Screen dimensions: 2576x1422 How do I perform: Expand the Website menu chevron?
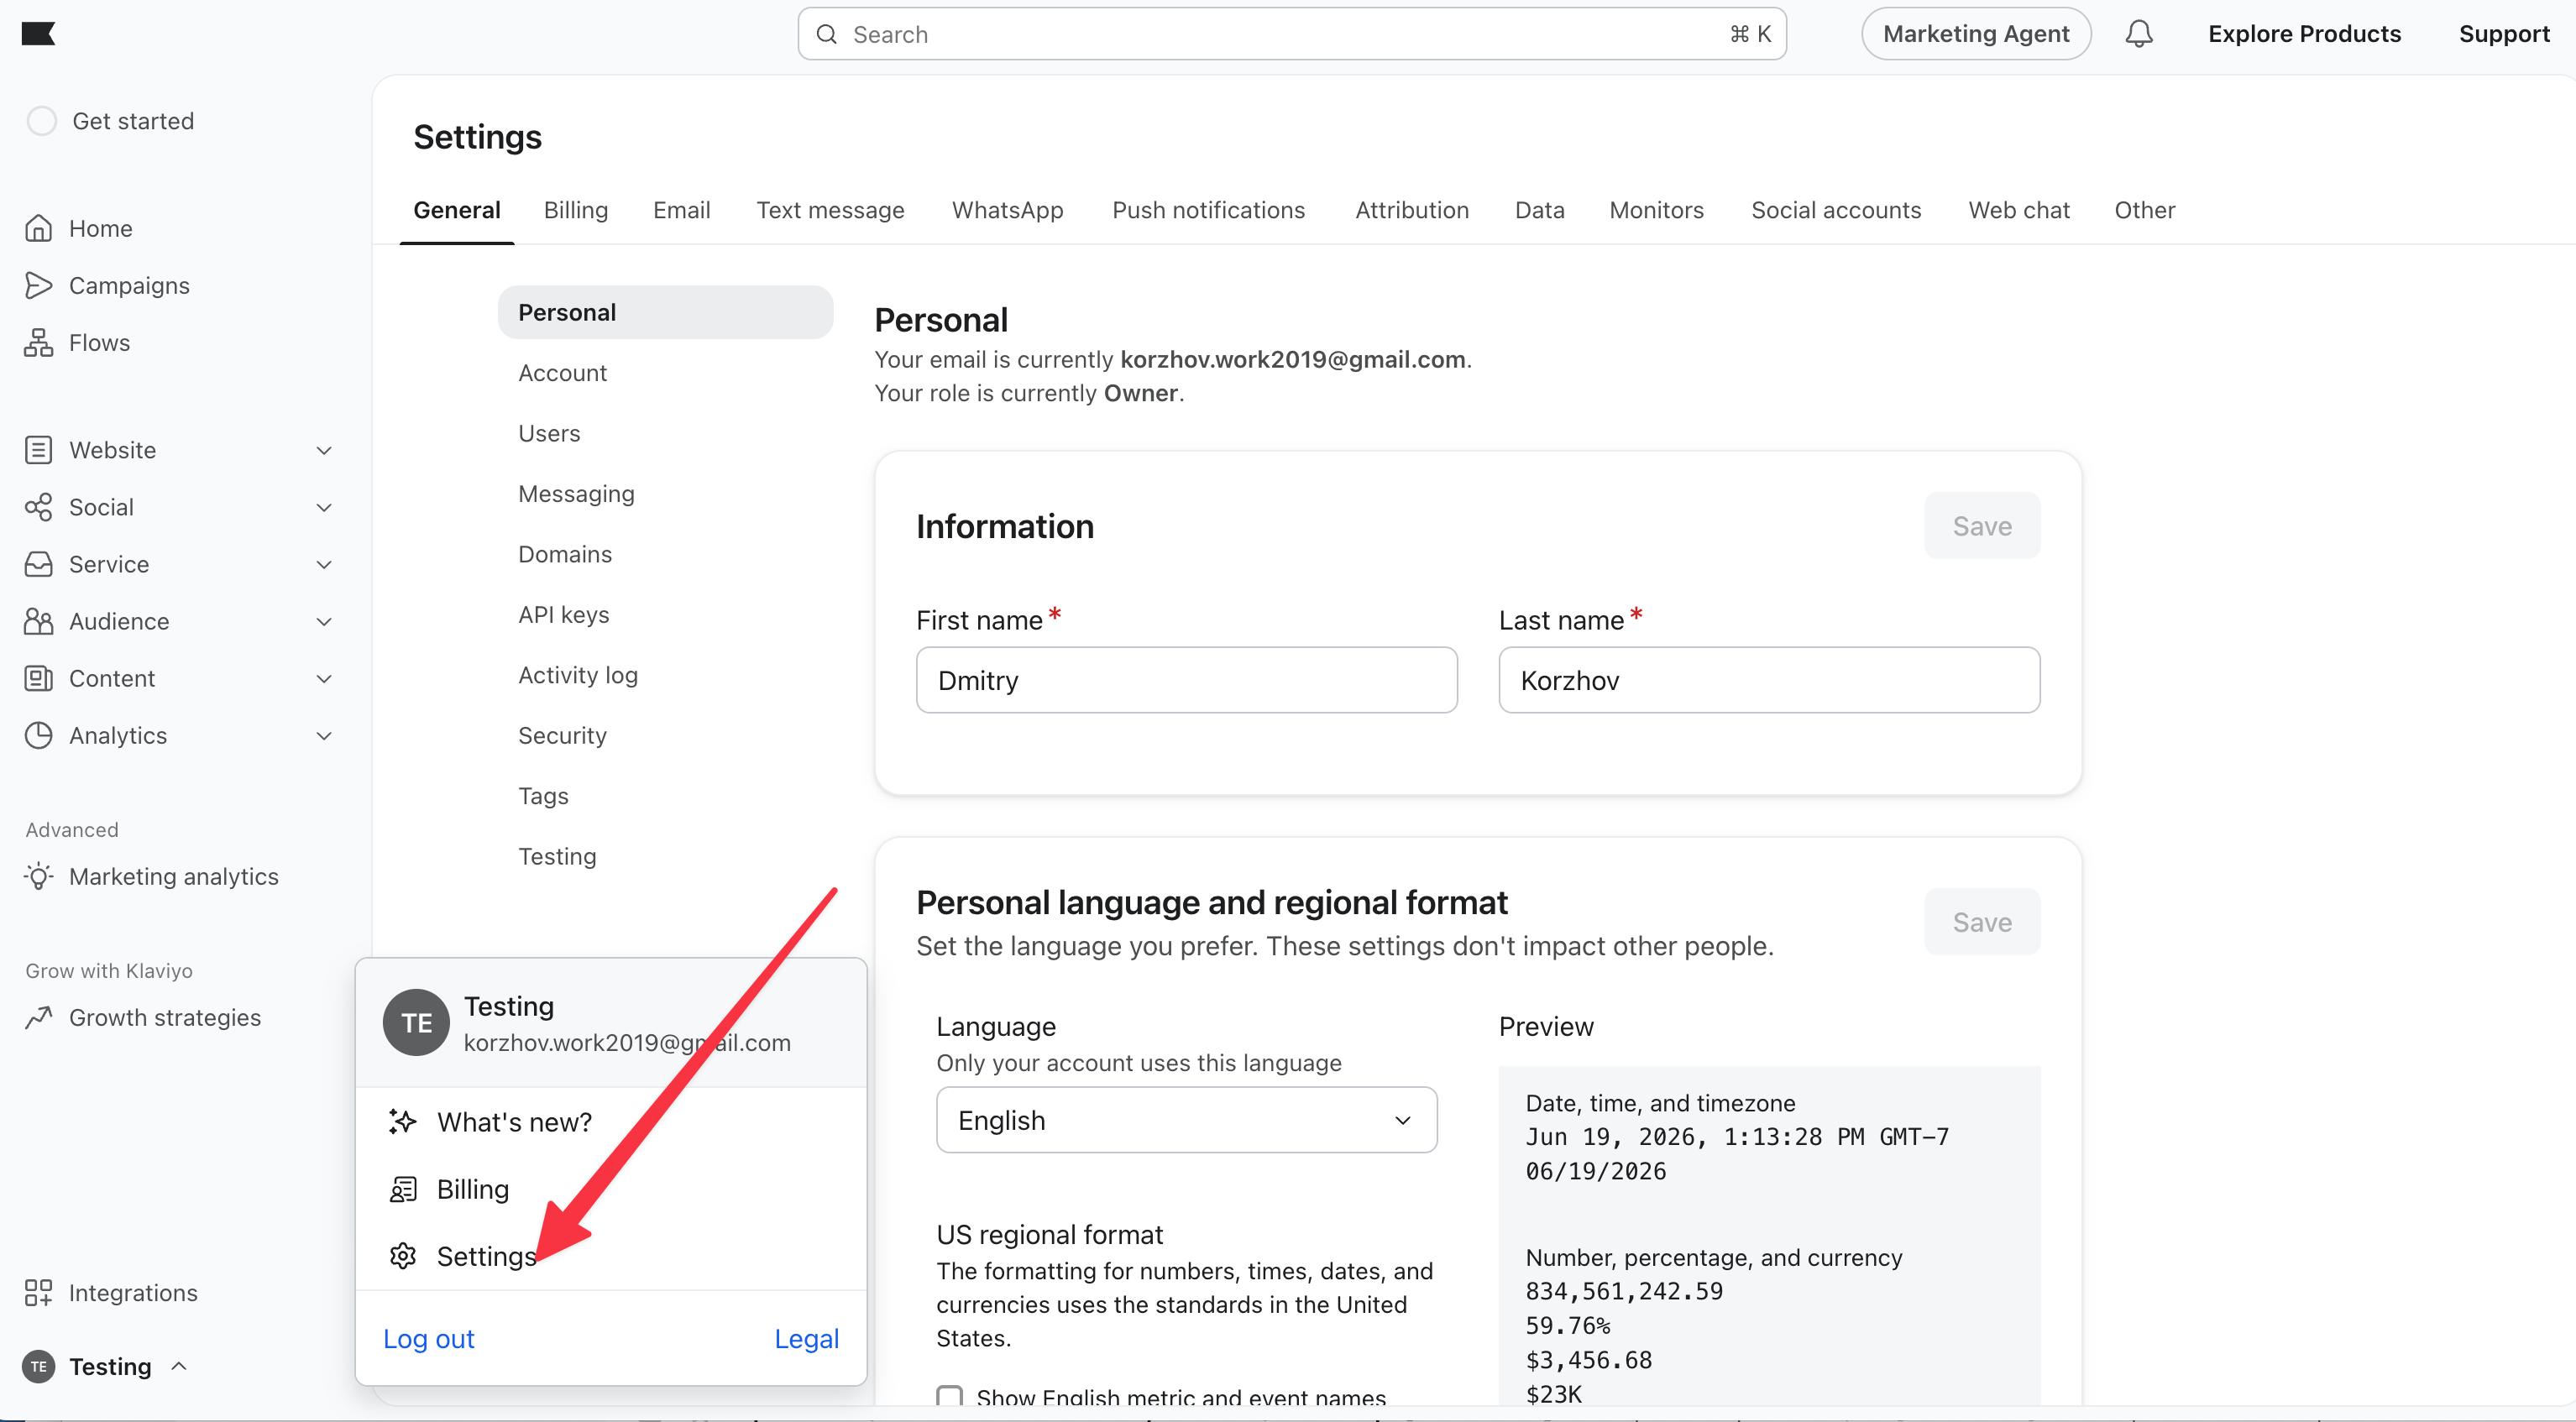[324, 450]
